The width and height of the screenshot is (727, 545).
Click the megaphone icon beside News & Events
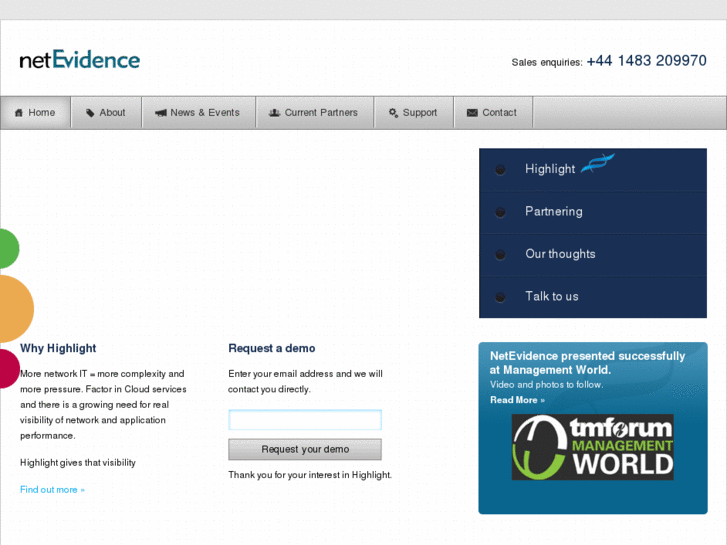160,113
